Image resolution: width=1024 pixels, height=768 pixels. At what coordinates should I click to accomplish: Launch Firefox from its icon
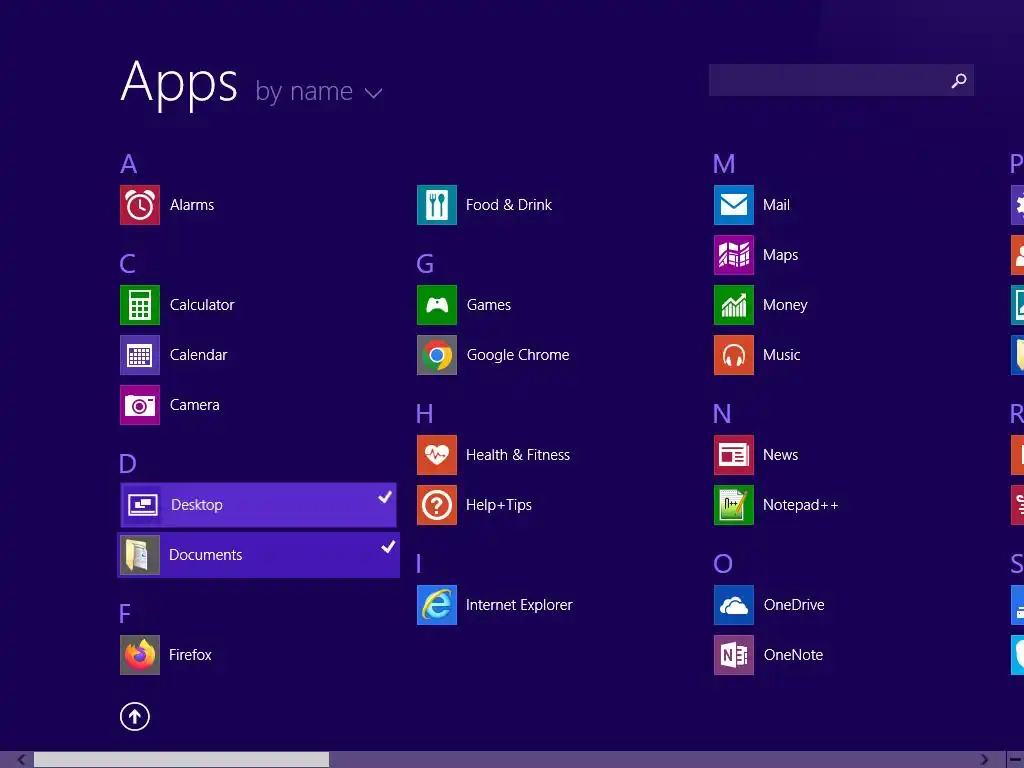[x=140, y=655]
